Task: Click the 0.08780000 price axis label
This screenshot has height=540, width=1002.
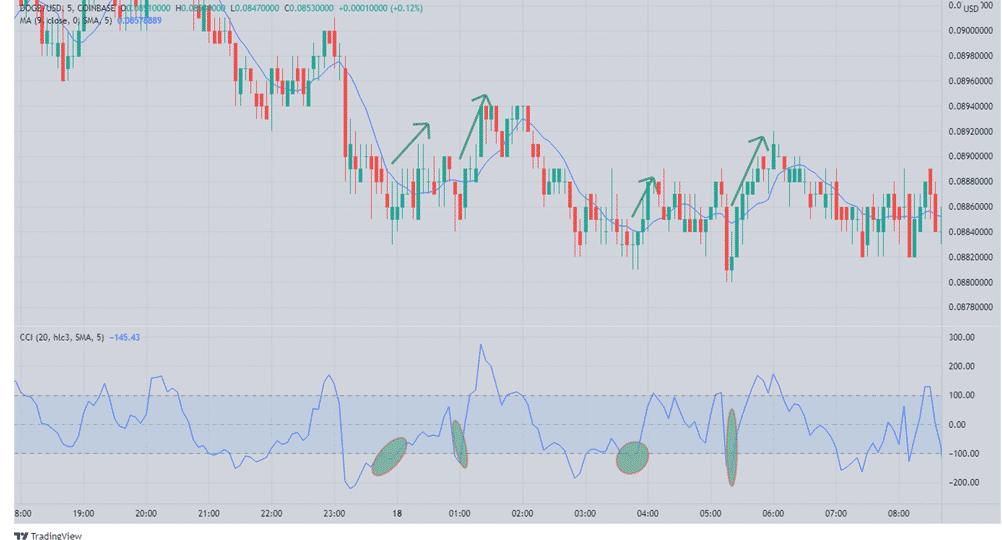Action: point(970,307)
